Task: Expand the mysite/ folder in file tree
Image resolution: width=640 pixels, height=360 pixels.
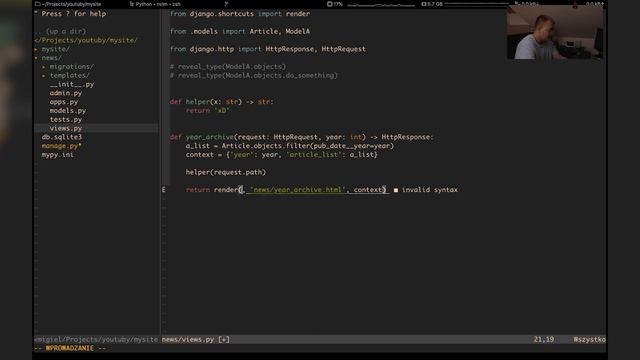Action: tap(56, 49)
